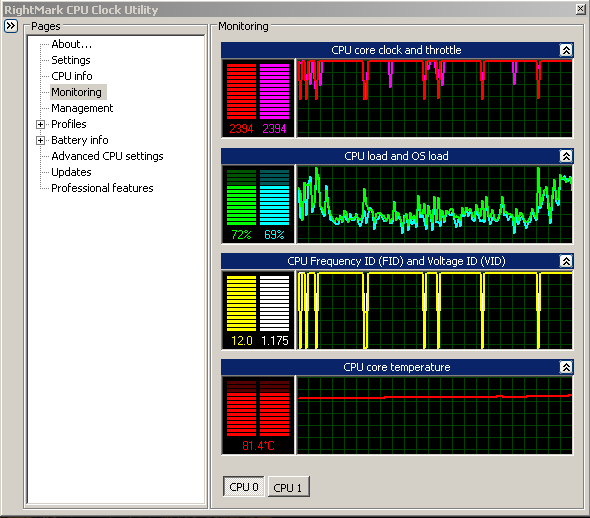Open the Settings page
590x518 pixels.
pos(71,60)
